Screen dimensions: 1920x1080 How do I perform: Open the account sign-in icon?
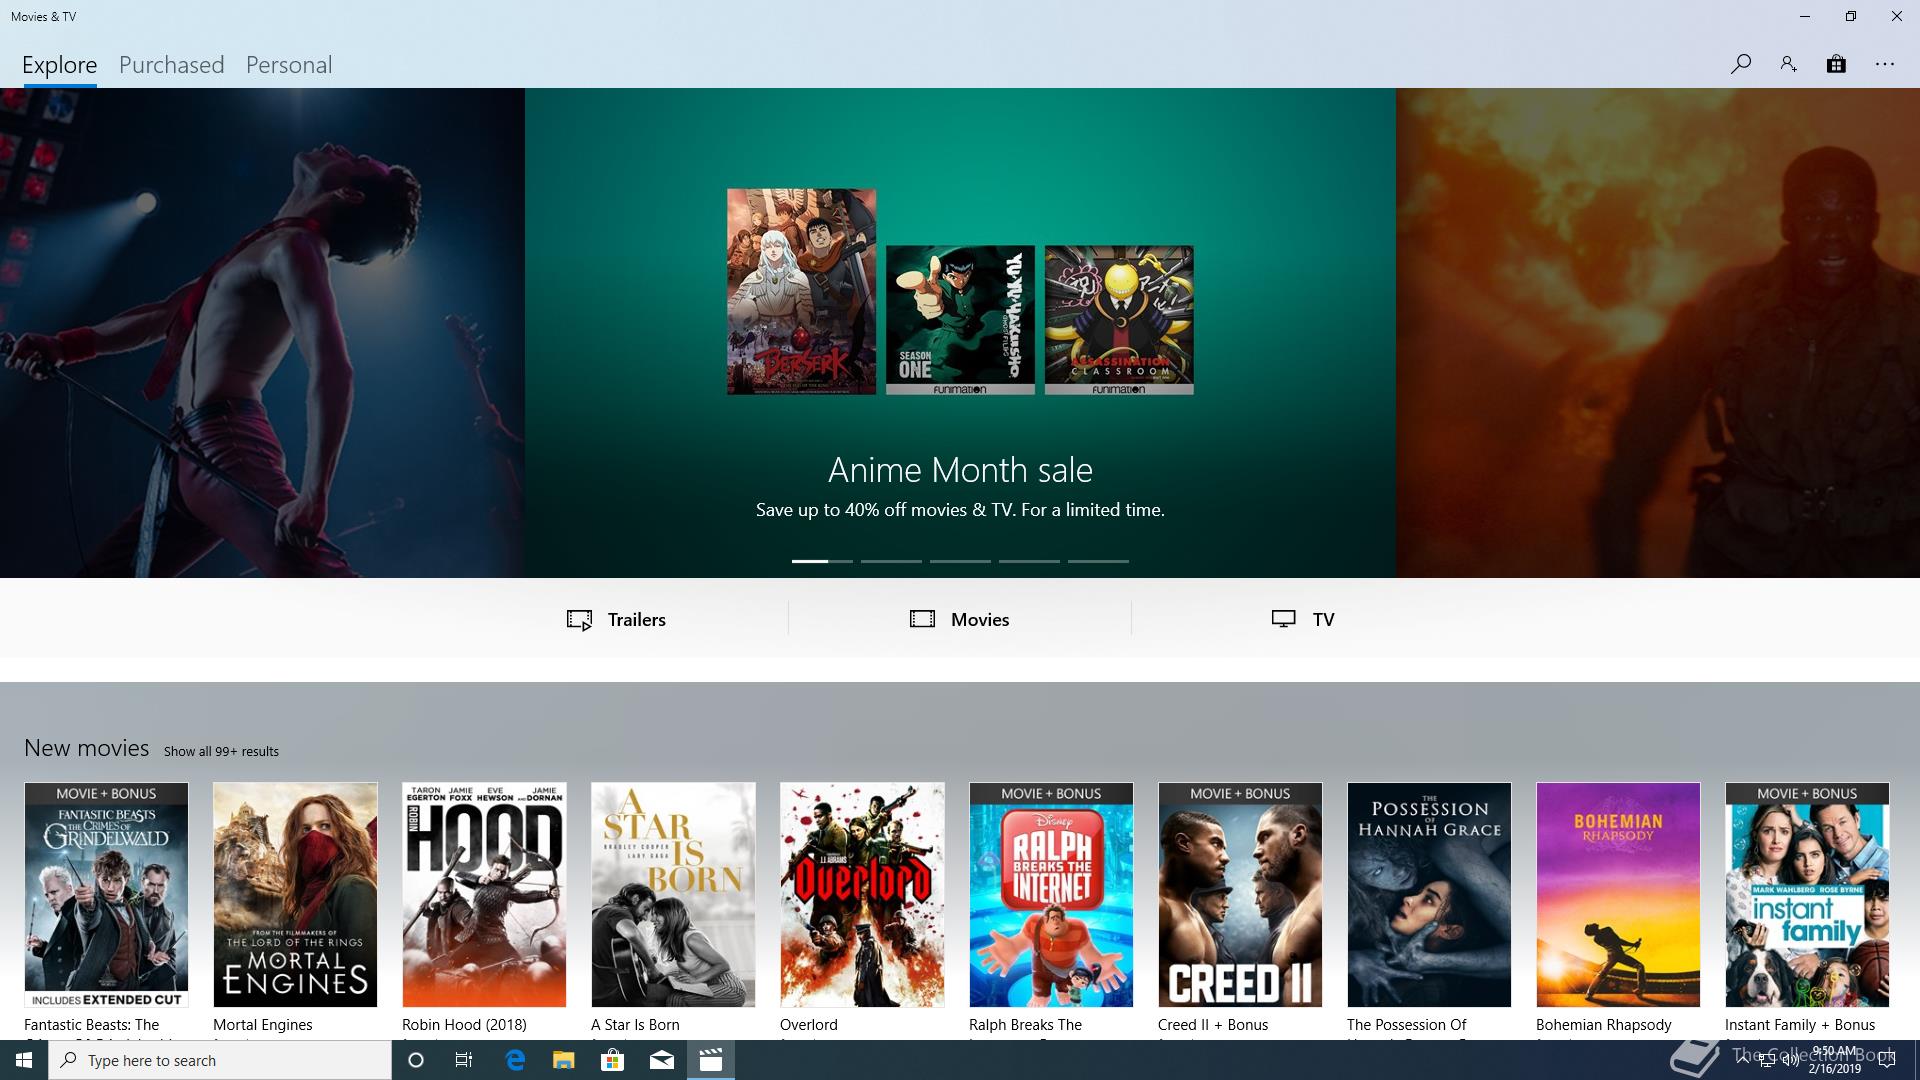point(1788,64)
